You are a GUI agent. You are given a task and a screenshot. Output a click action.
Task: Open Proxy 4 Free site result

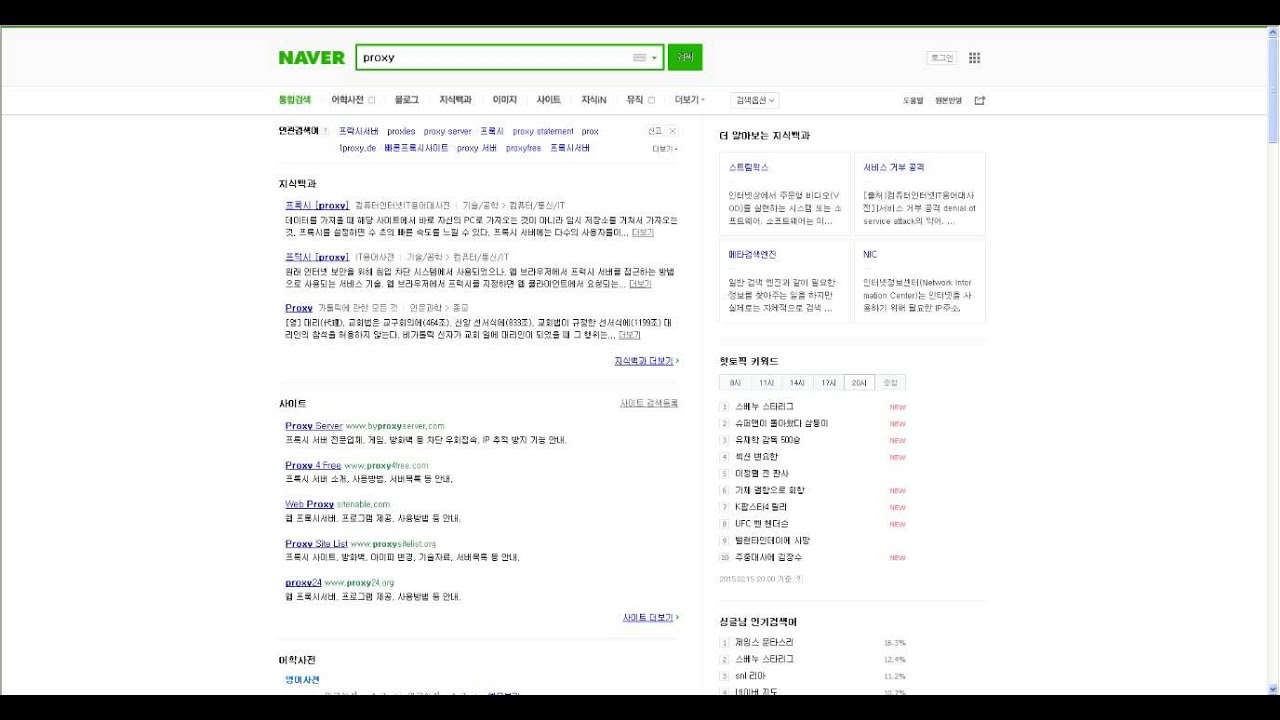(x=313, y=465)
